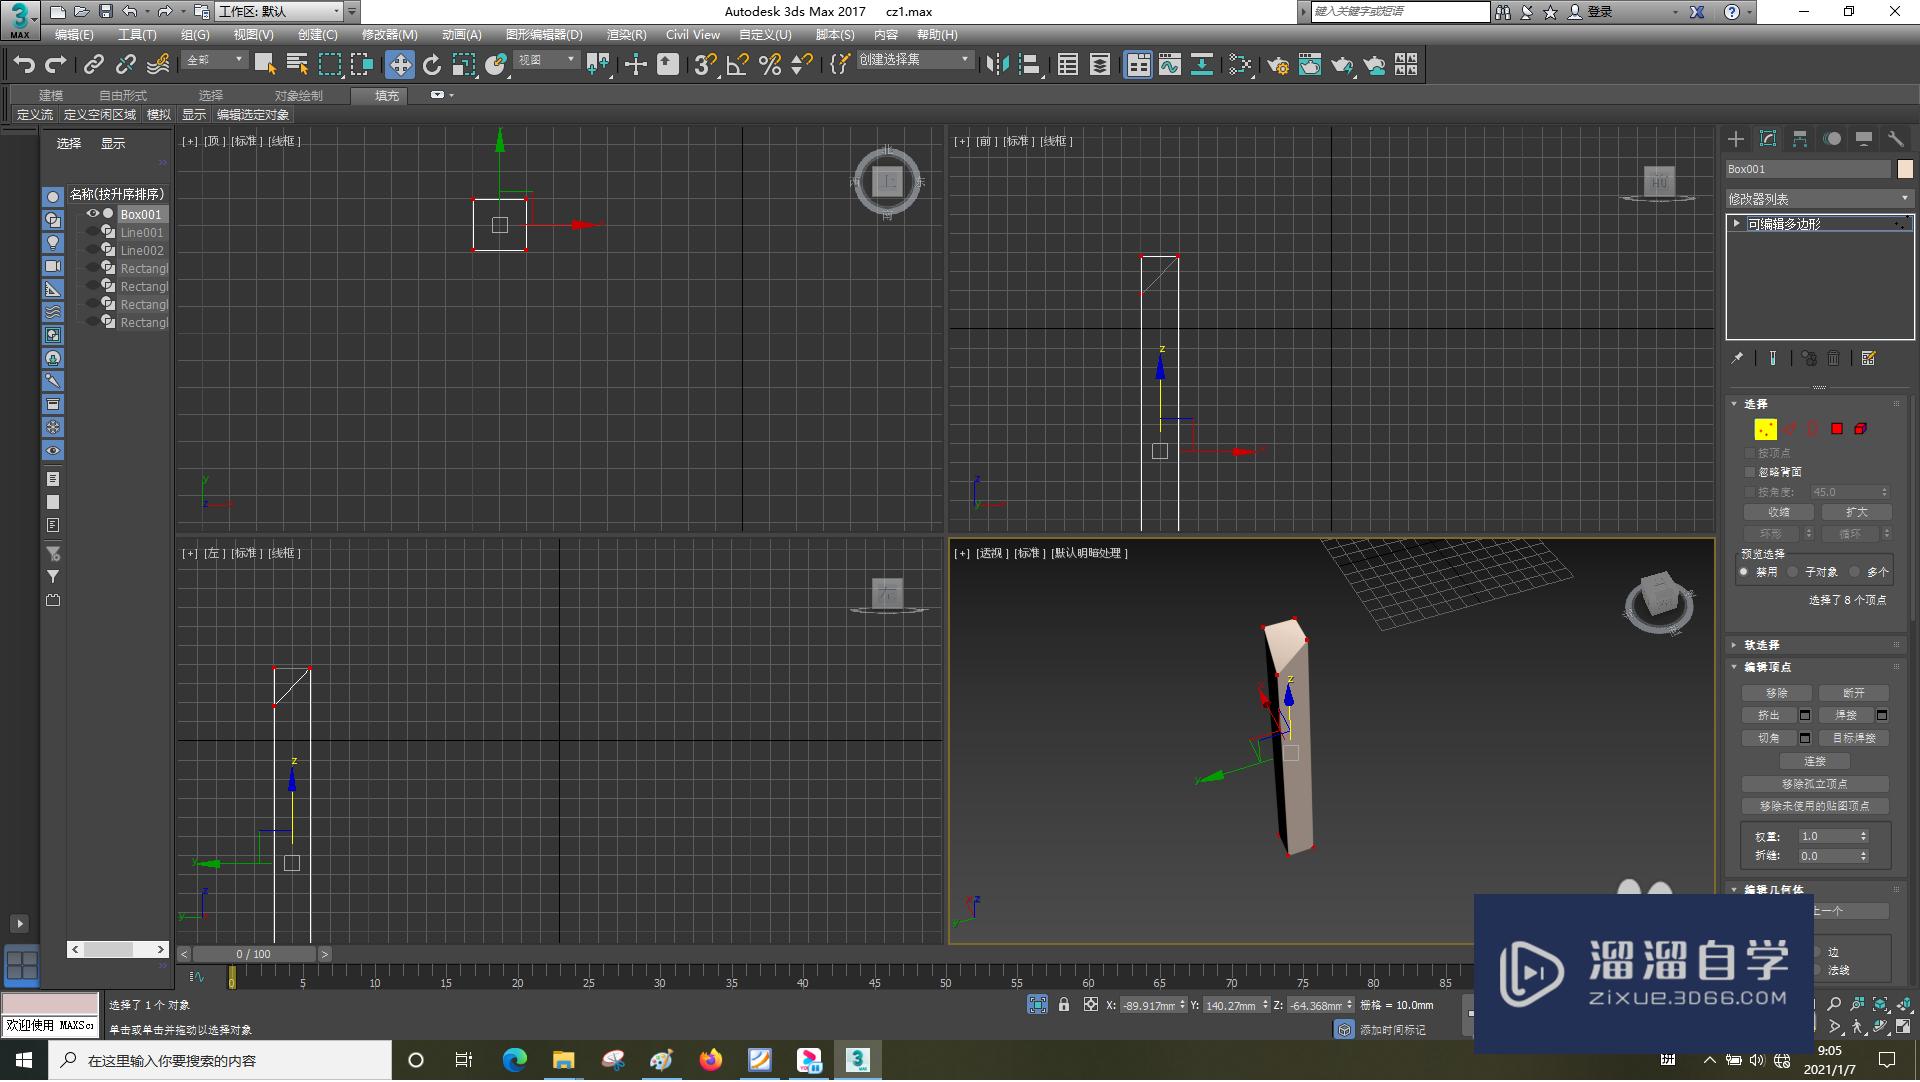Open Render Setup dialog

[1278, 65]
